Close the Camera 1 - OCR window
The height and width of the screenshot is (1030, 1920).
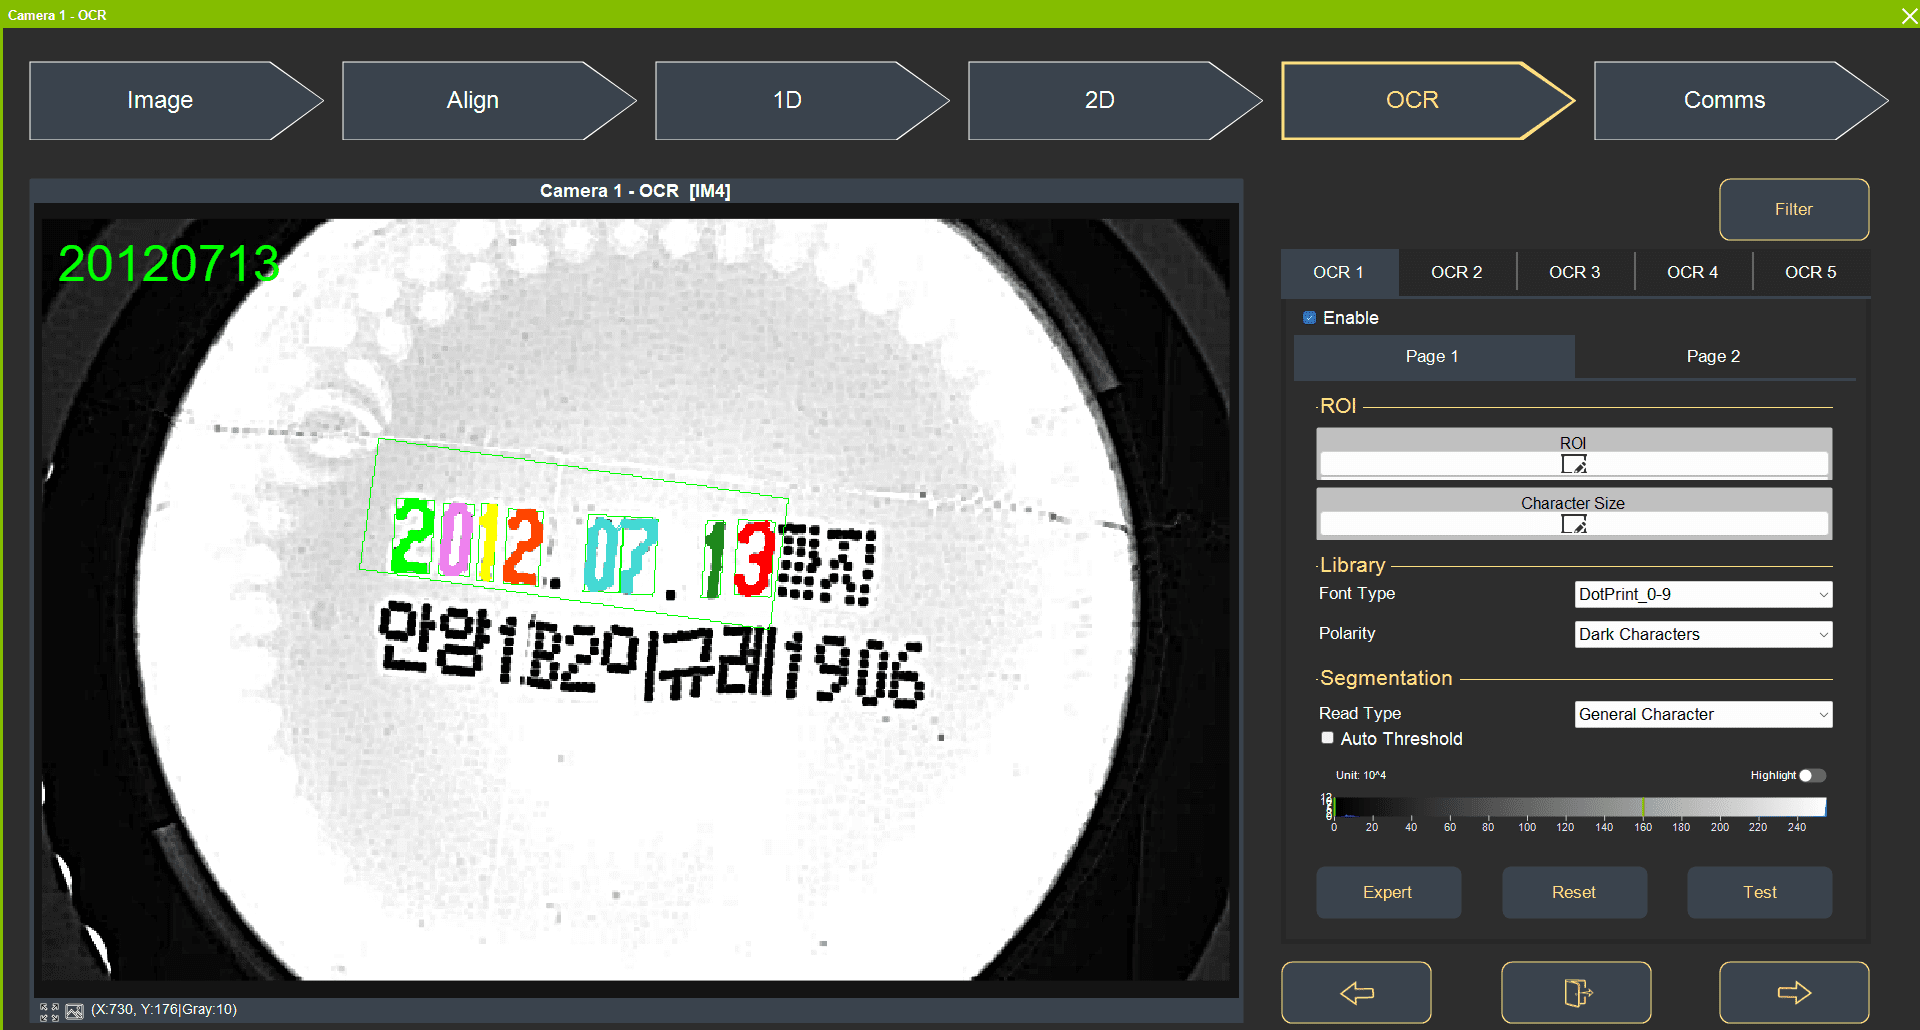click(x=1908, y=15)
